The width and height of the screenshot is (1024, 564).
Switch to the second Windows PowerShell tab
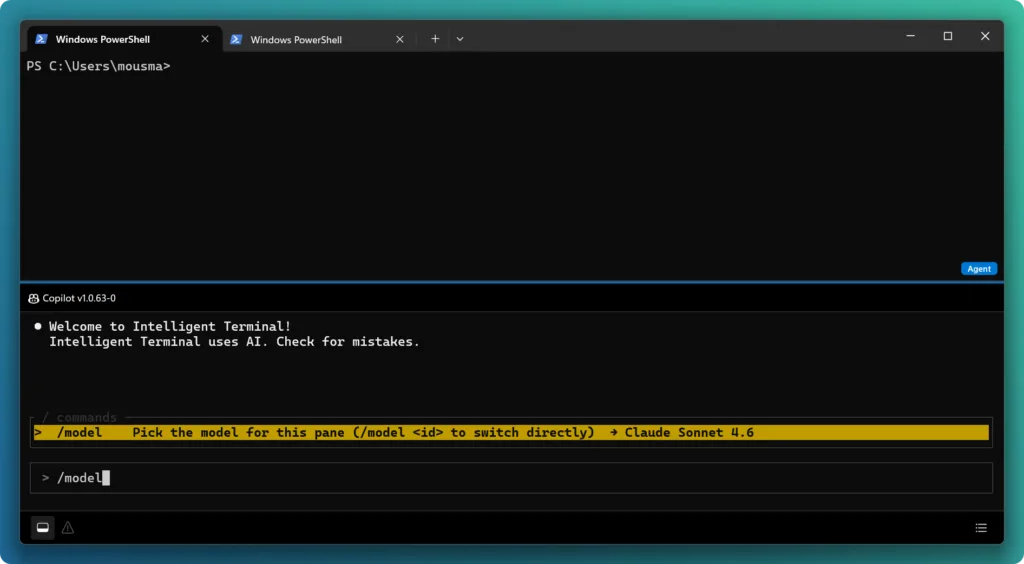coord(319,40)
